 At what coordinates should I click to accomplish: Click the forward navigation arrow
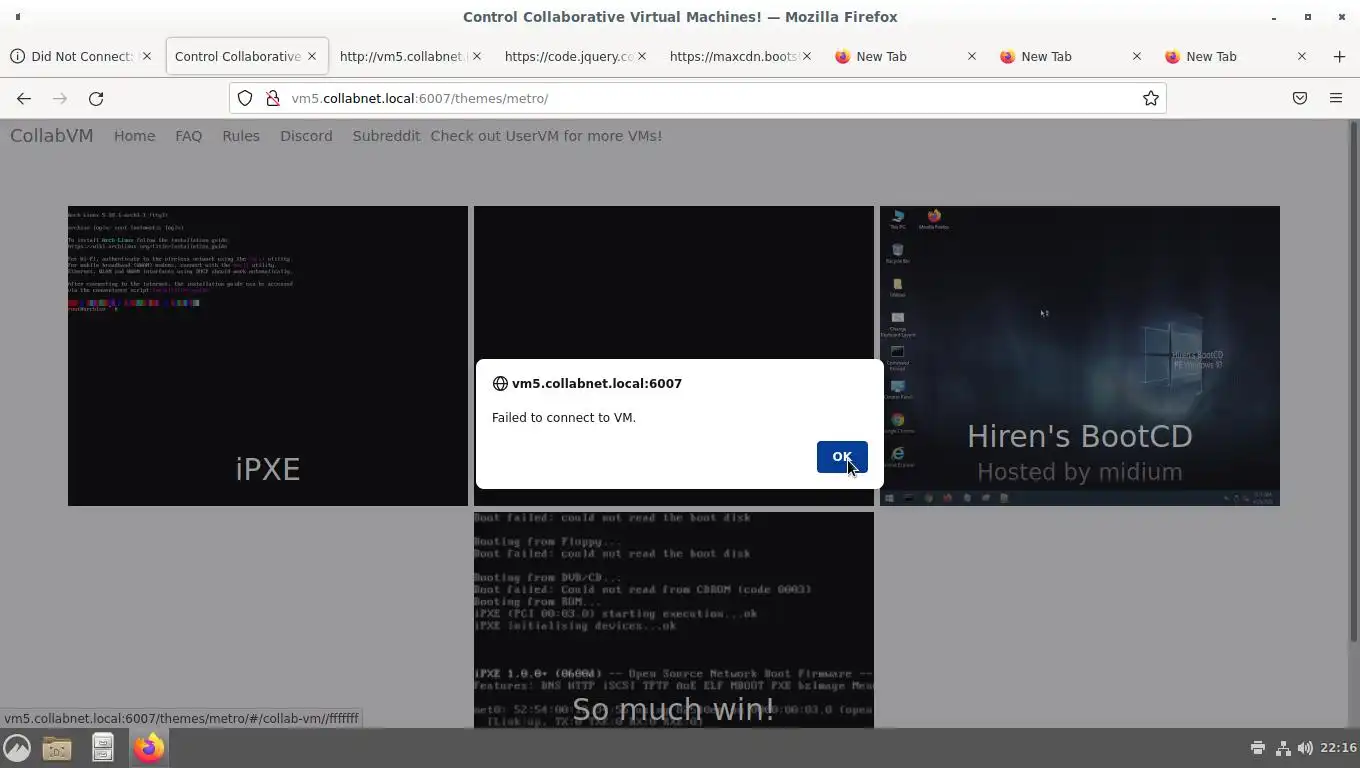pyautogui.click(x=60, y=98)
